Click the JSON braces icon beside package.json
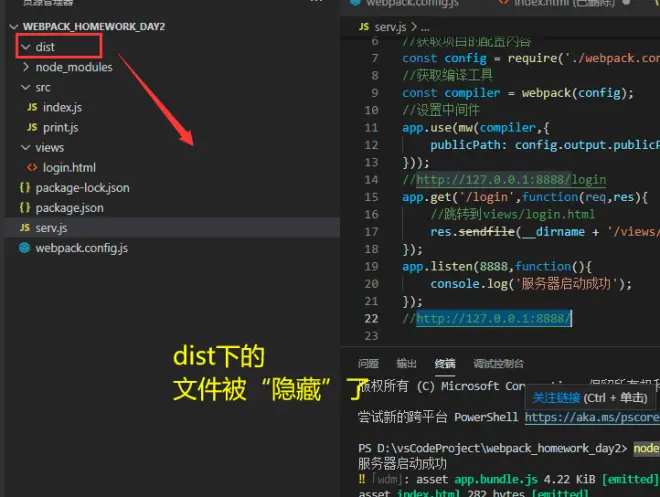 (25, 207)
